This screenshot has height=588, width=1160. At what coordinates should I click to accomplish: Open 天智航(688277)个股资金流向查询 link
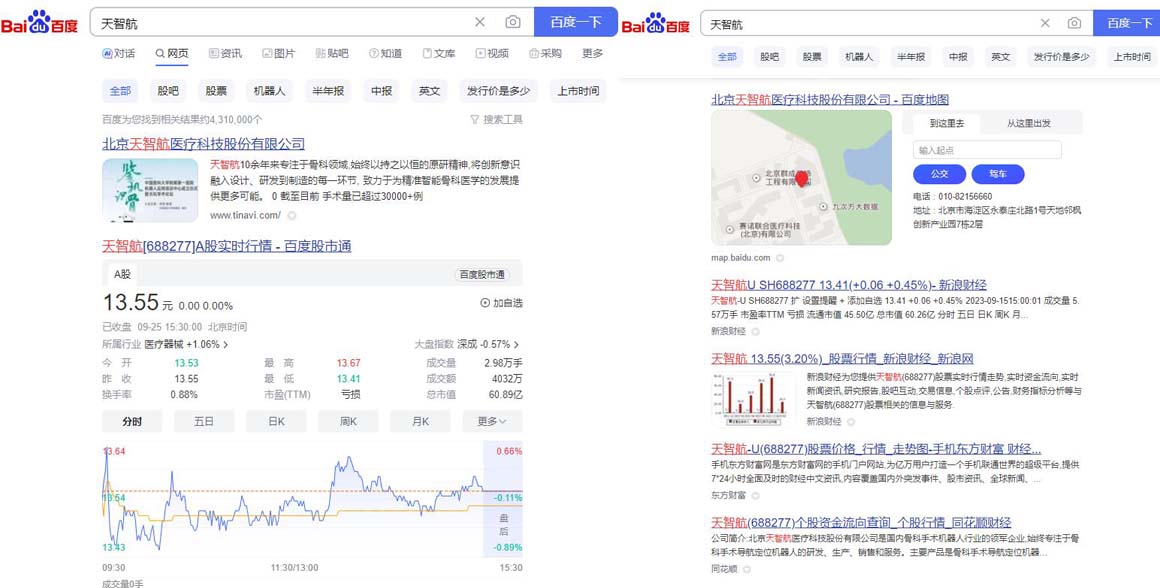(861, 523)
